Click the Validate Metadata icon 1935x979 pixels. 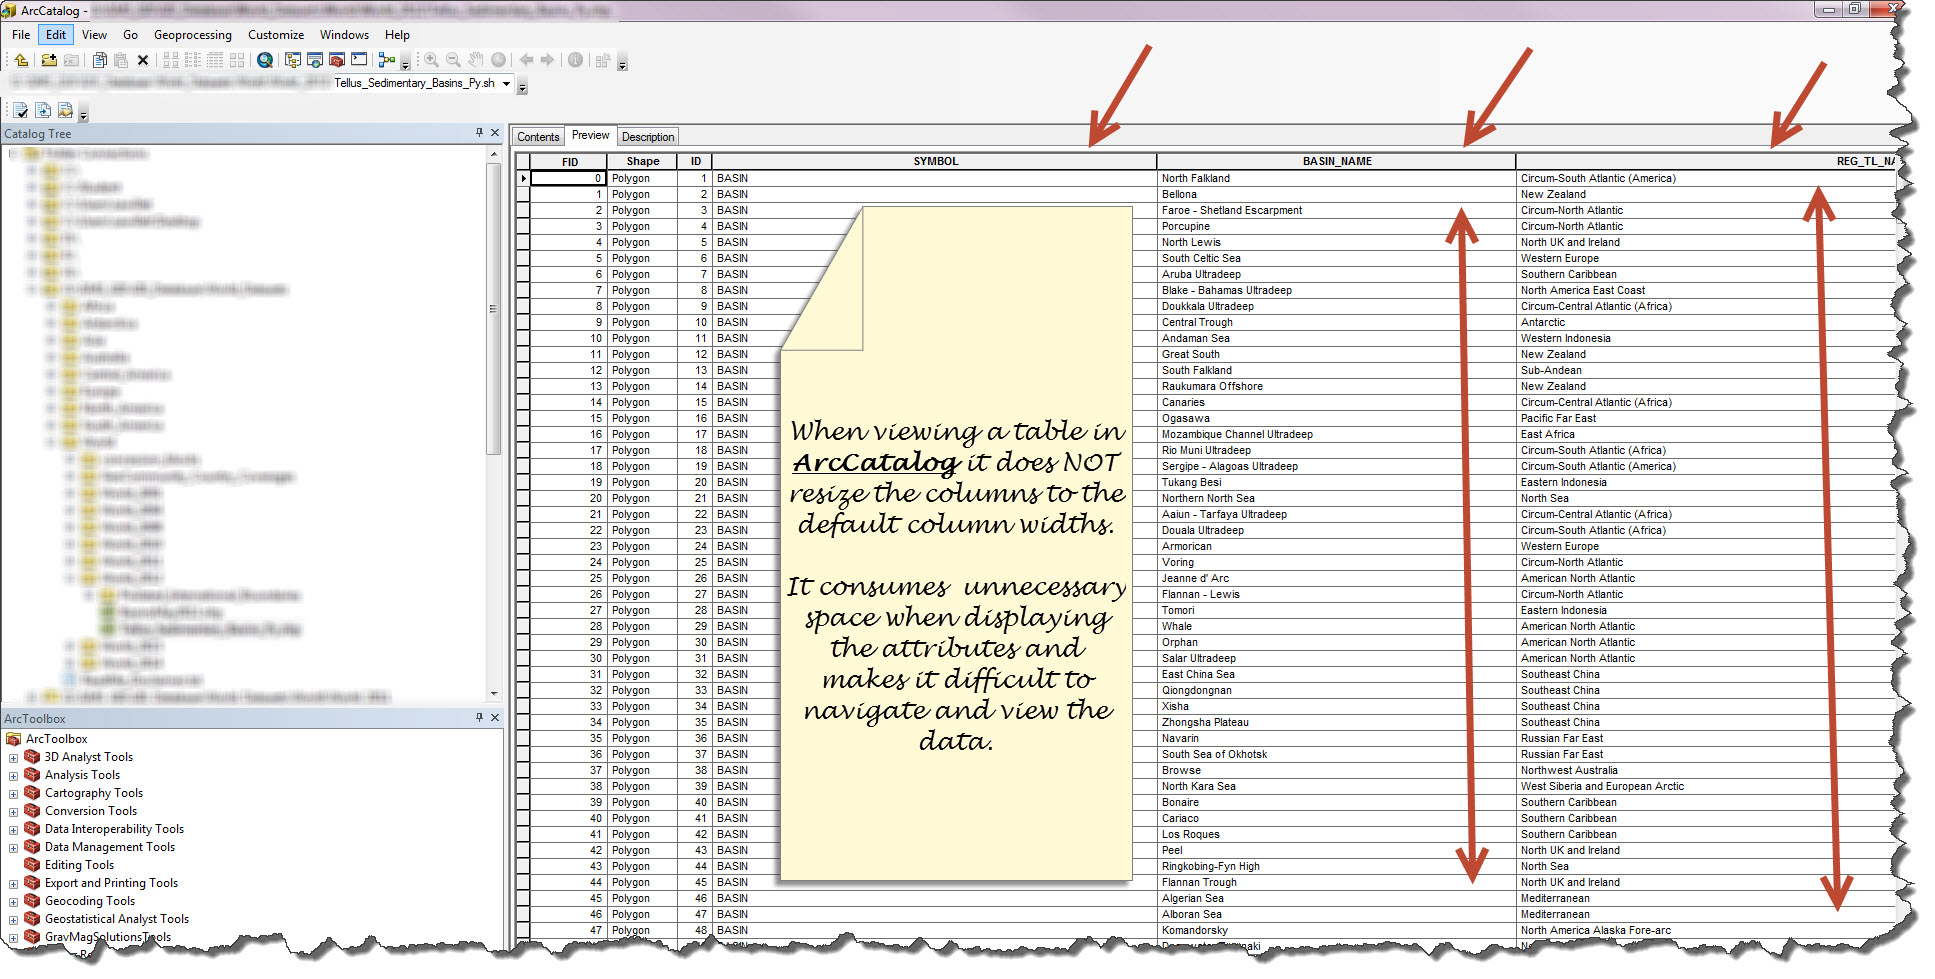point(20,110)
